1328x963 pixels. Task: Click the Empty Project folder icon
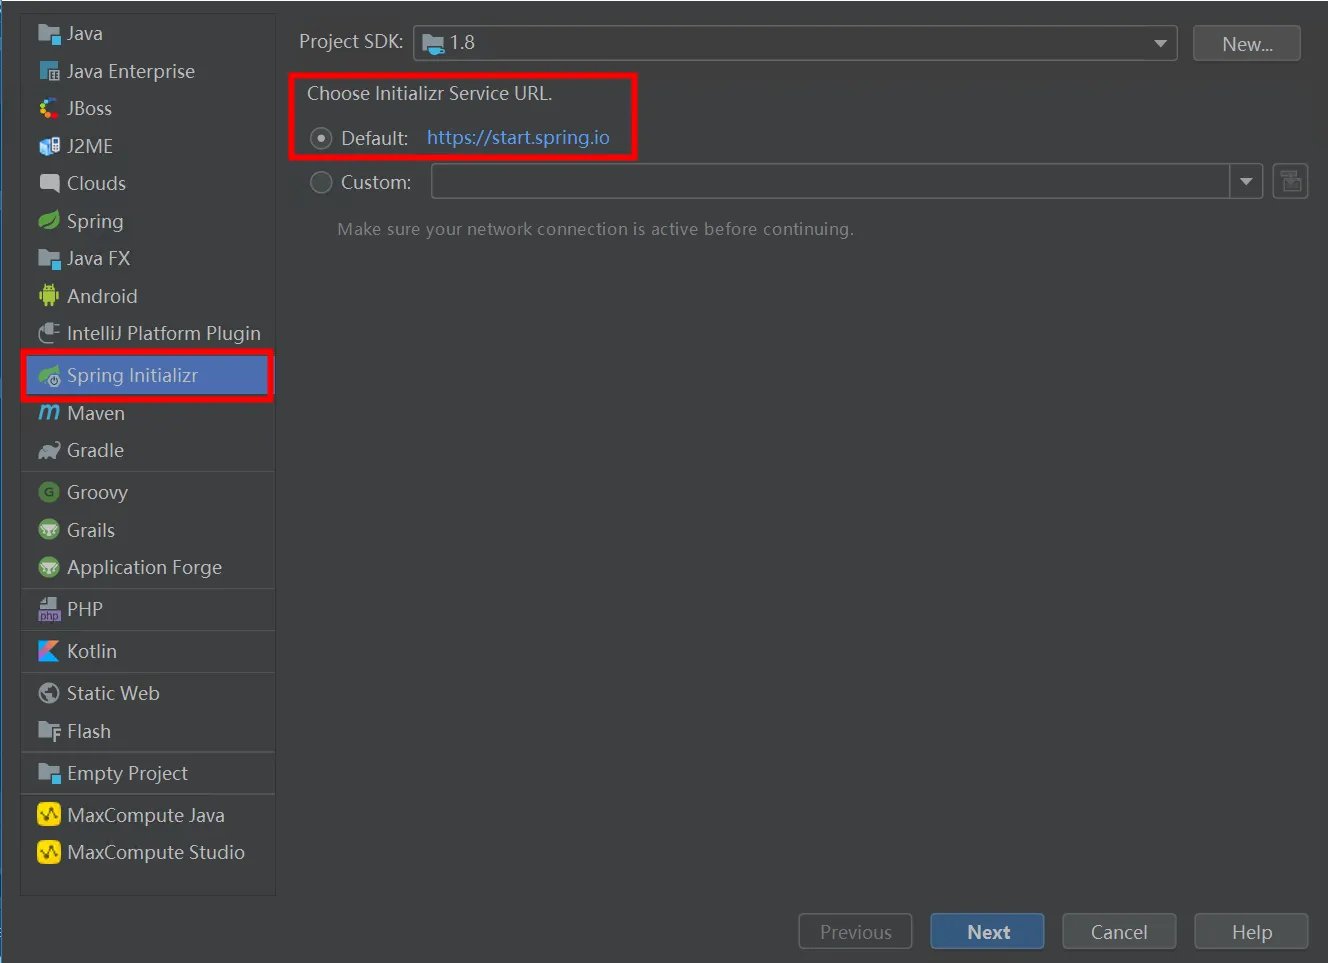pos(49,773)
